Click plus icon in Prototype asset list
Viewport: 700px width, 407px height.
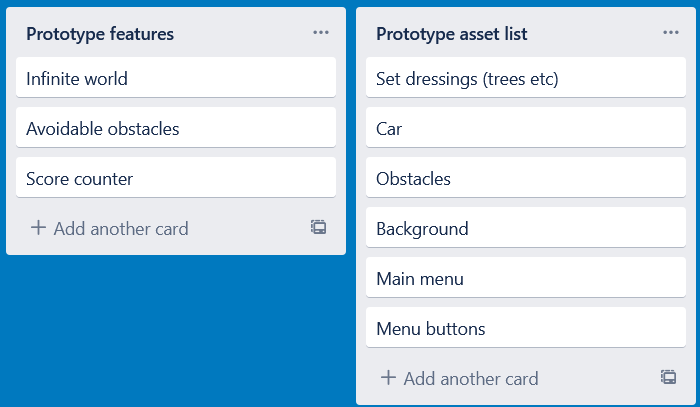pos(389,378)
